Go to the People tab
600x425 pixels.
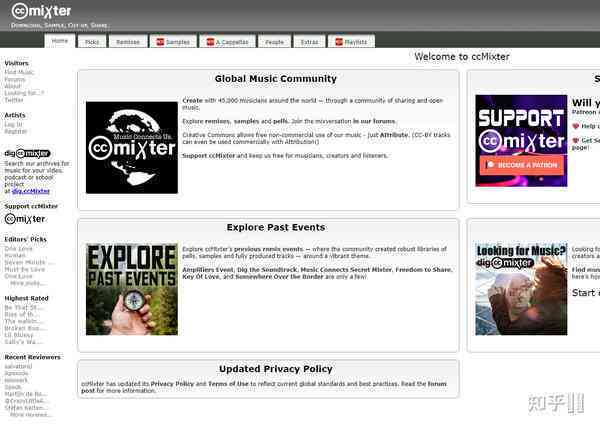pyautogui.click(x=274, y=42)
